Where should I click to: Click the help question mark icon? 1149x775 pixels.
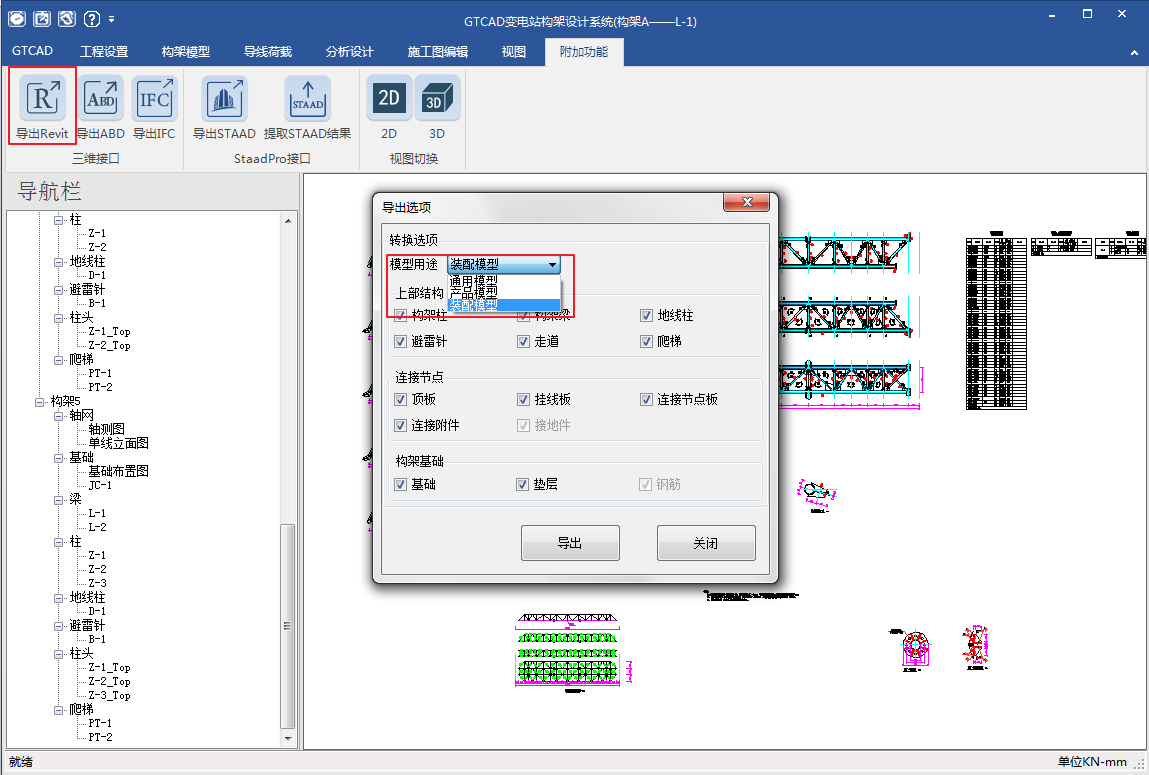pos(91,18)
